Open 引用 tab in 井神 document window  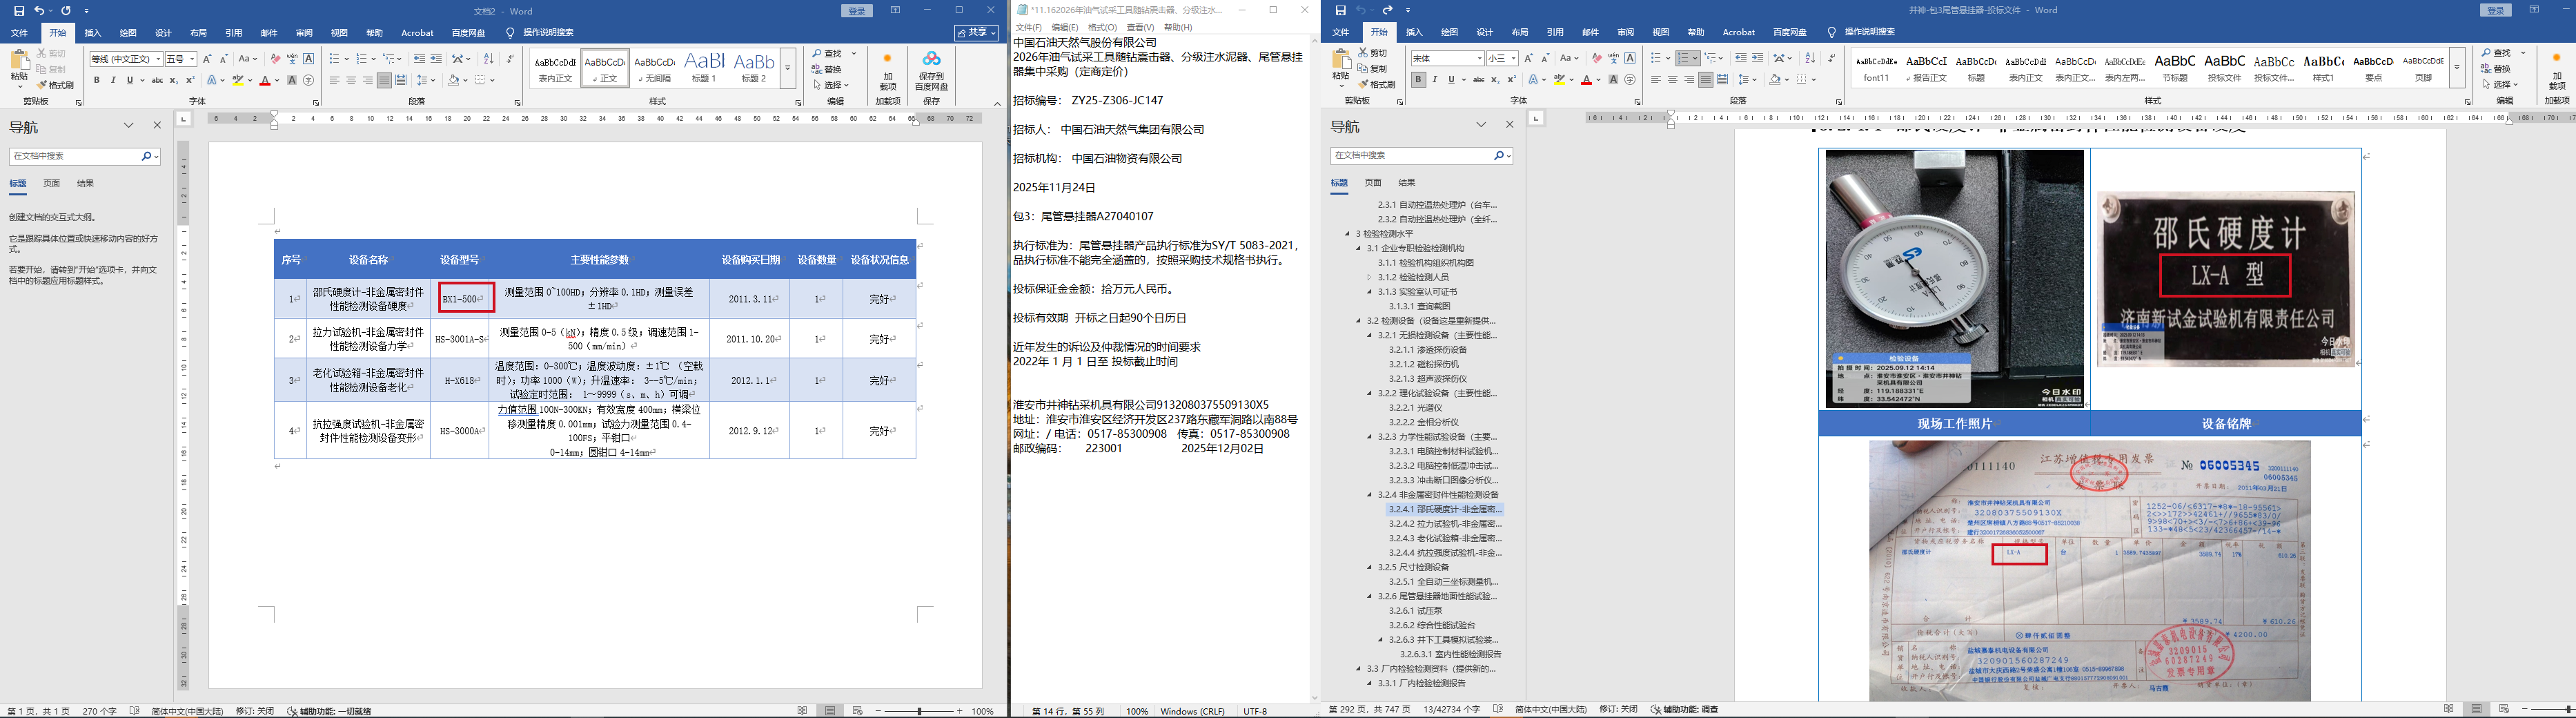(1555, 33)
